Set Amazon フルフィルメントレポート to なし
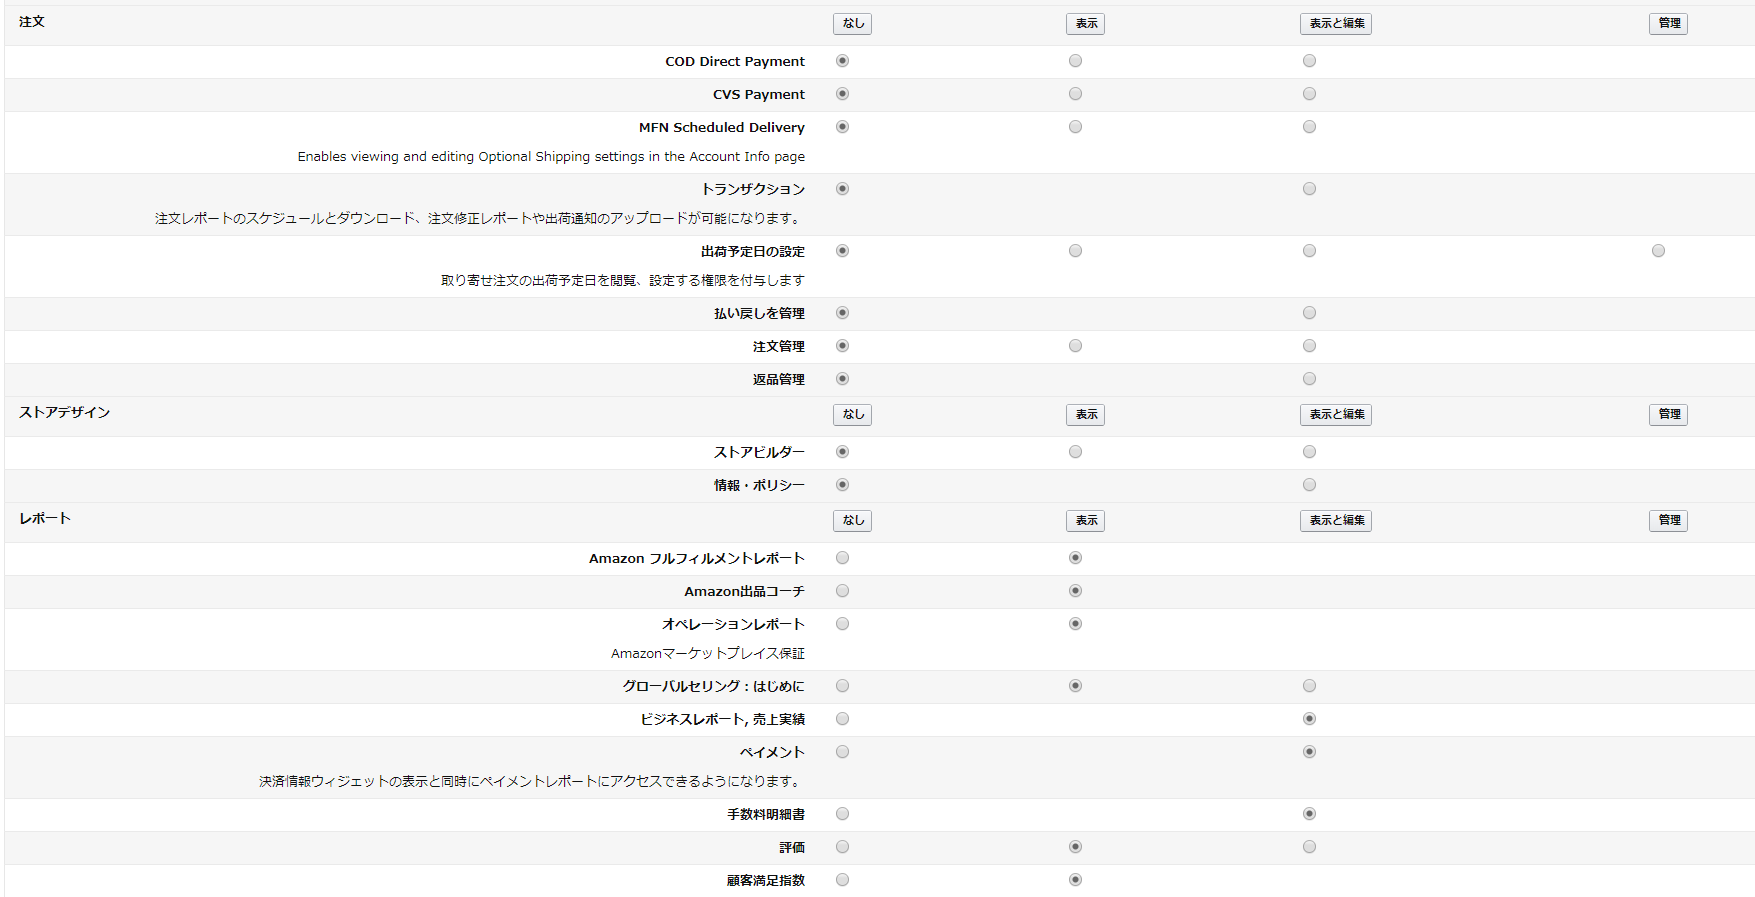 point(842,558)
